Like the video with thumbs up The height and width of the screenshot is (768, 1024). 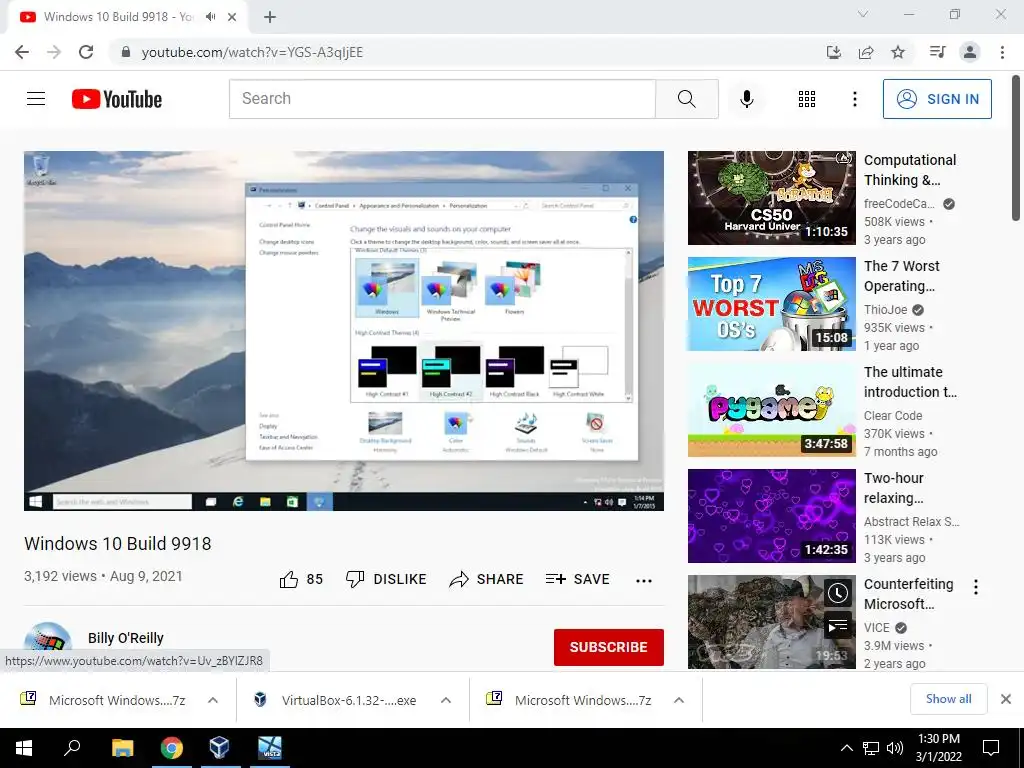[x=300, y=579]
